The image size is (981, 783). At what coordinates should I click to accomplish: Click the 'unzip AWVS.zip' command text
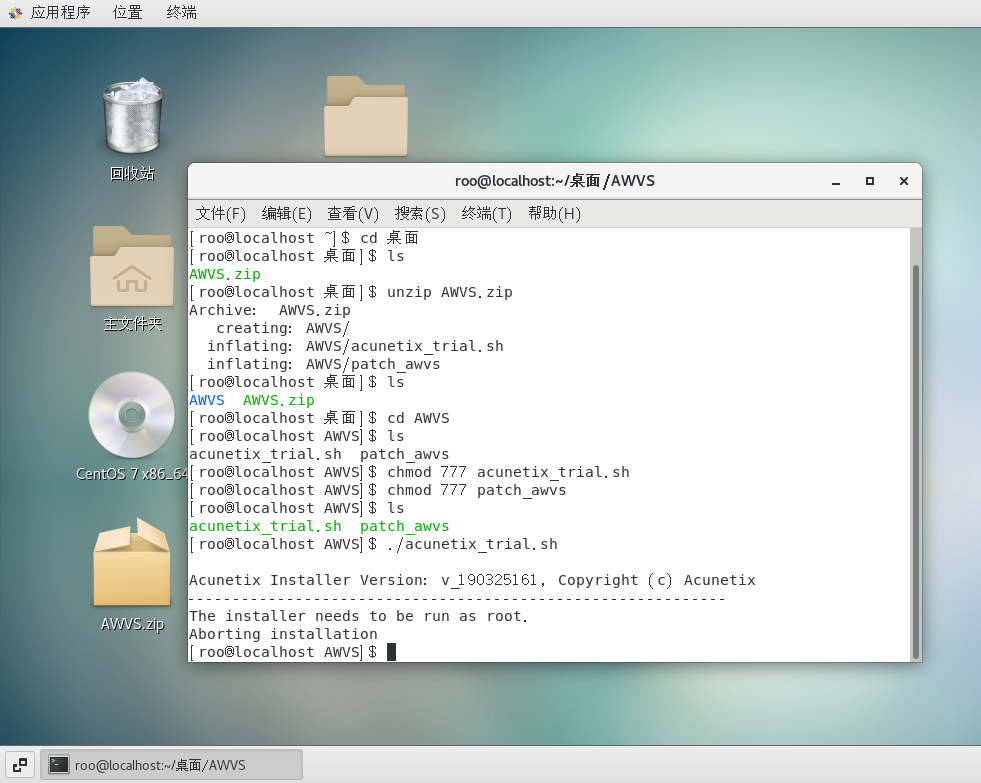[x=450, y=292]
